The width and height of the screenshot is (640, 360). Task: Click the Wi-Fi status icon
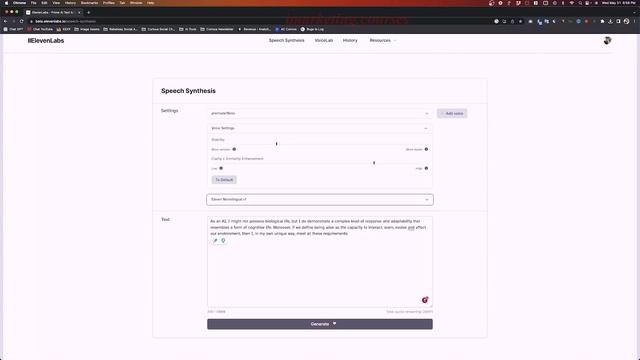tap(571, 3)
